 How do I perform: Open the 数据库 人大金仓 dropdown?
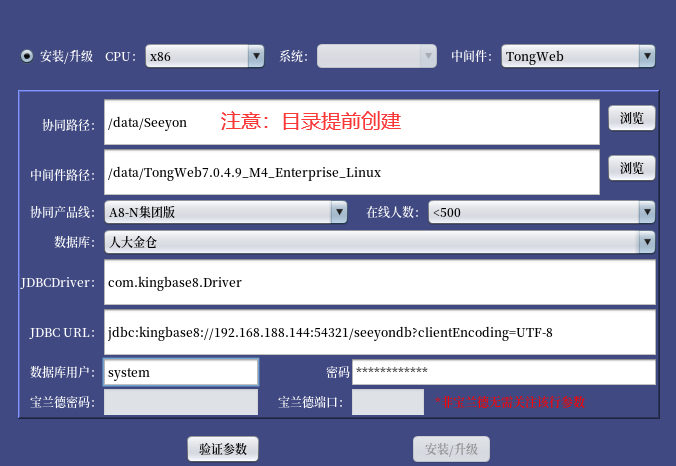pyautogui.click(x=380, y=242)
